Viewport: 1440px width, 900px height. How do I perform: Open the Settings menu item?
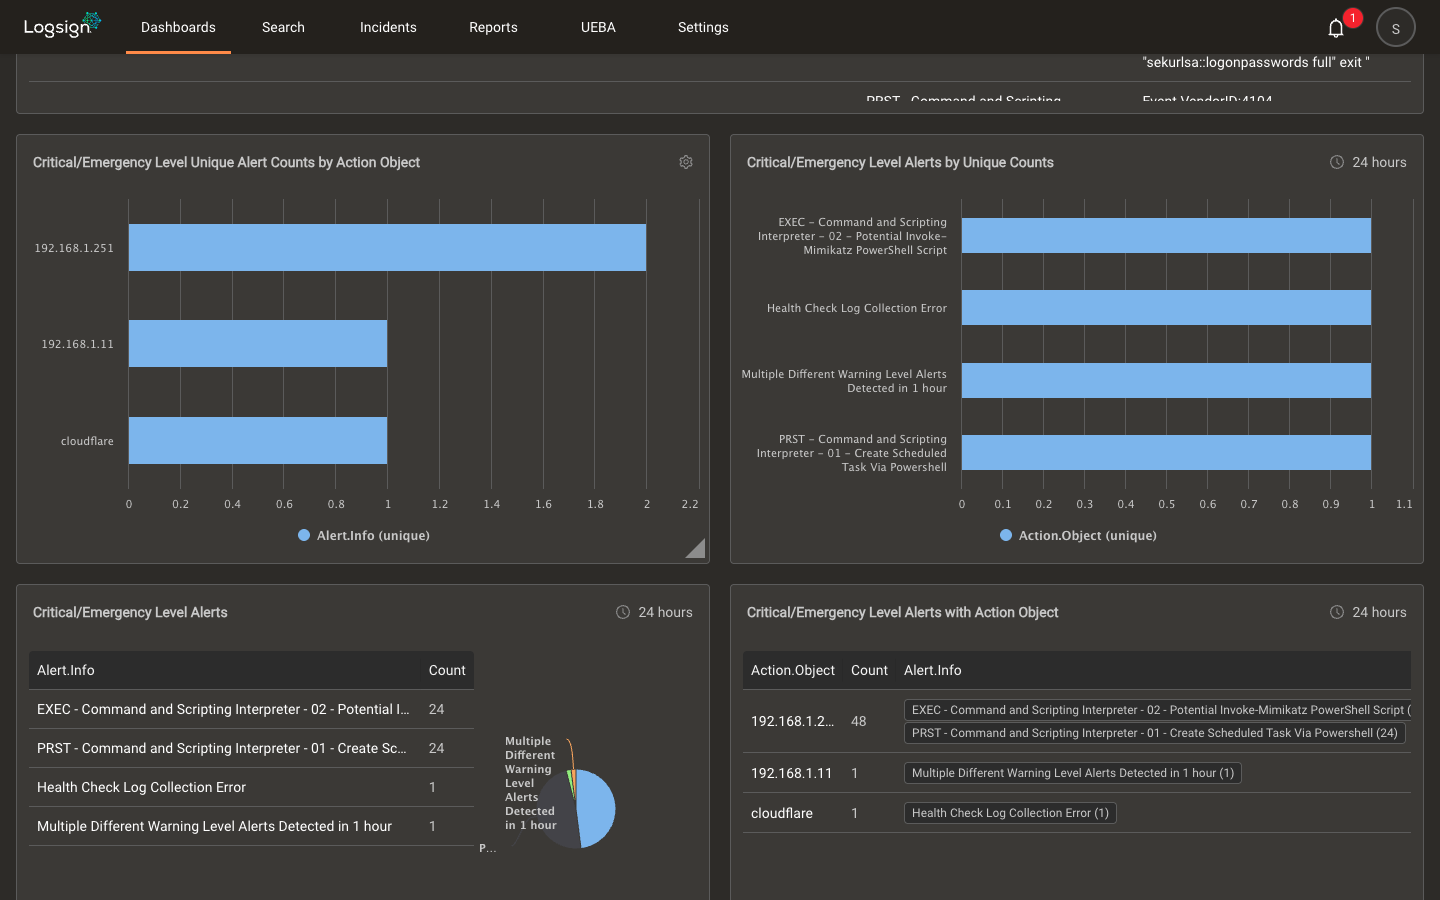[x=703, y=27]
